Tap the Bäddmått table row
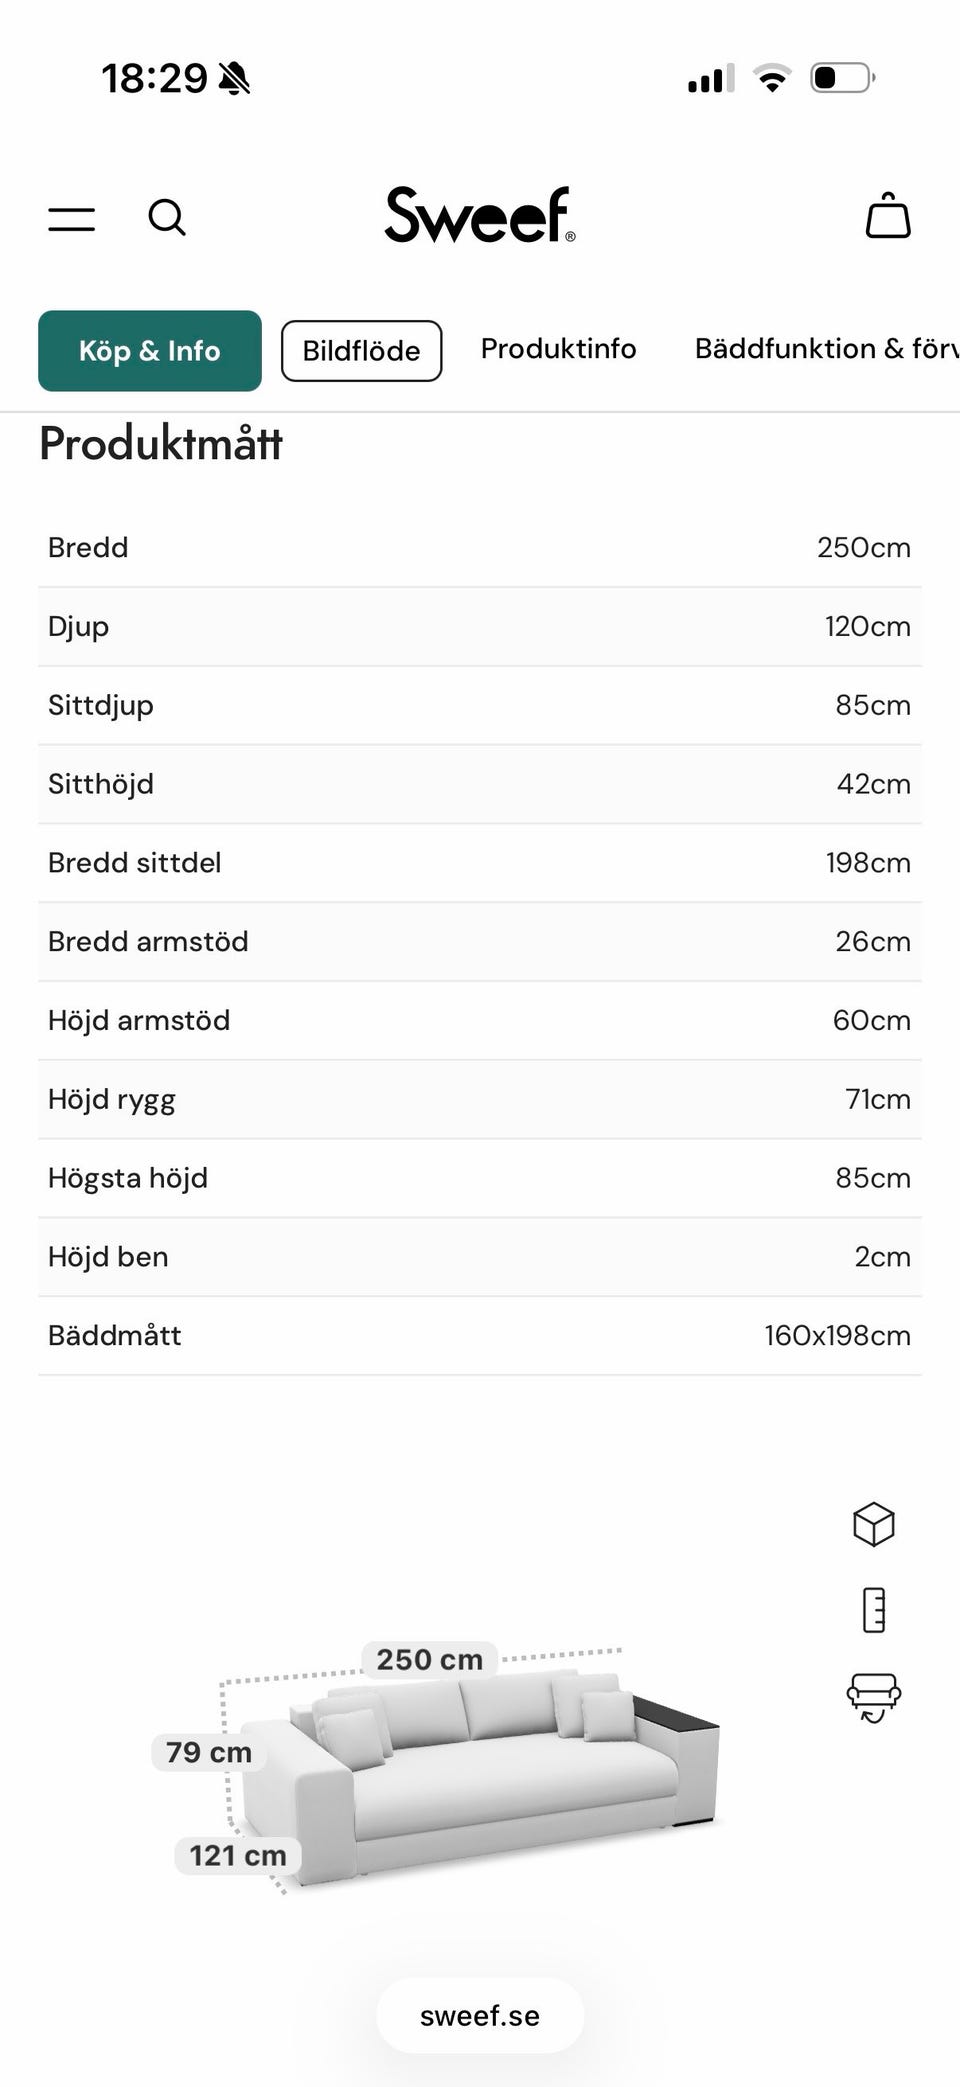Image resolution: width=960 pixels, height=2087 pixels. click(x=480, y=1335)
